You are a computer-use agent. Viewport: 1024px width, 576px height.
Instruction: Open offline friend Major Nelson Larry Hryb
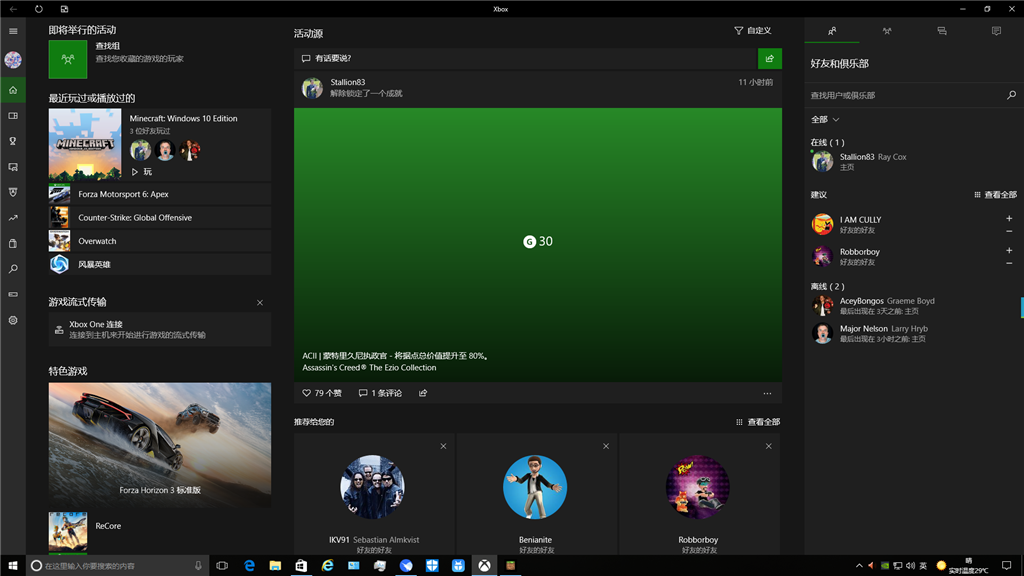pyautogui.click(x=914, y=333)
